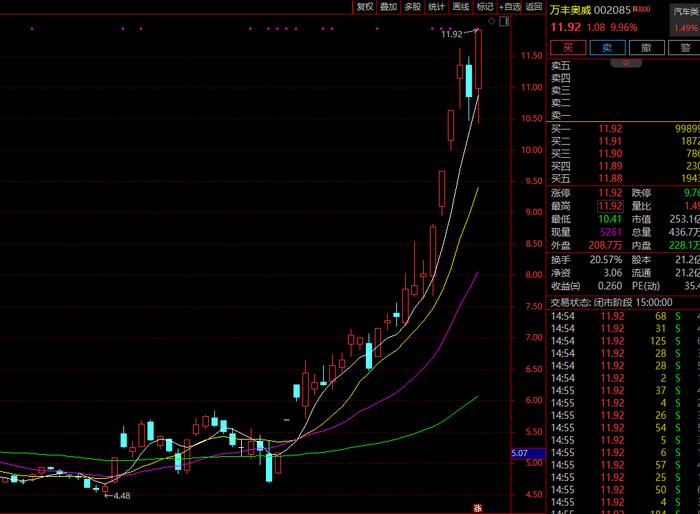Select 买四 bid price 11.89
This screenshot has width=700, height=514.
(610, 166)
